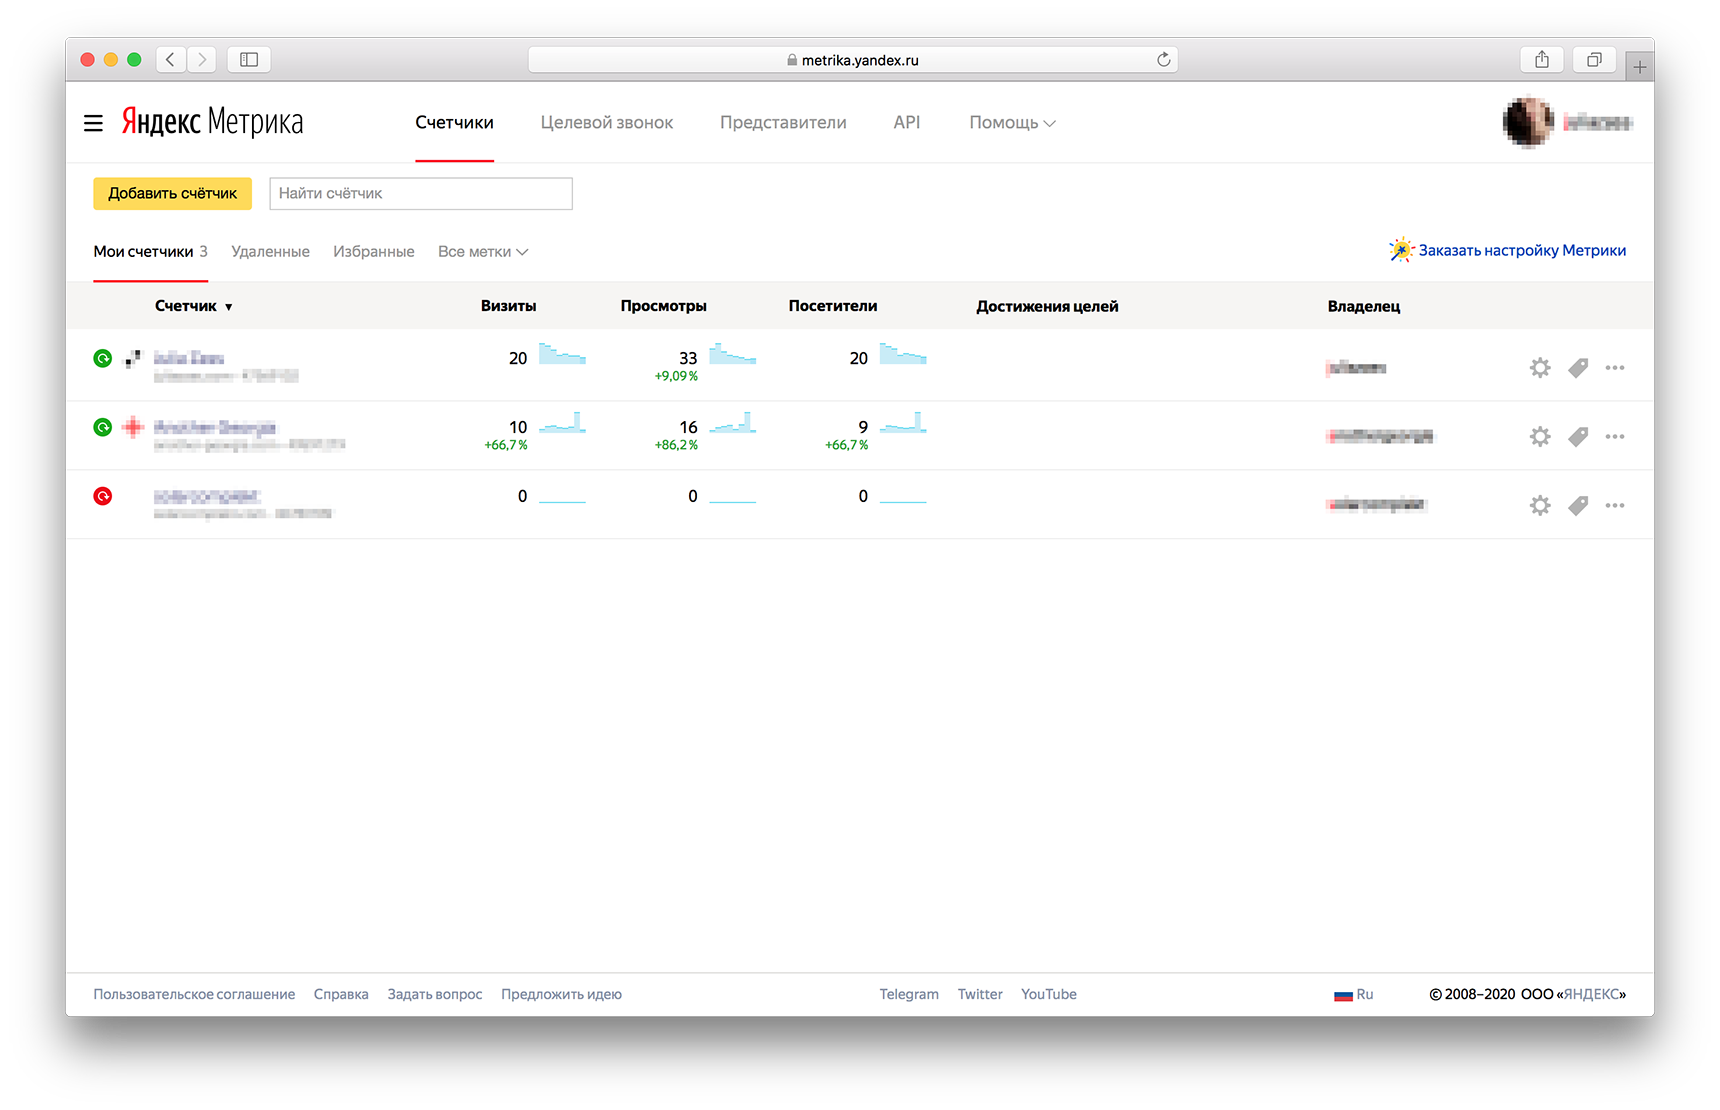Open the YouTube footer link
1720x1110 pixels.
coord(1048,994)
